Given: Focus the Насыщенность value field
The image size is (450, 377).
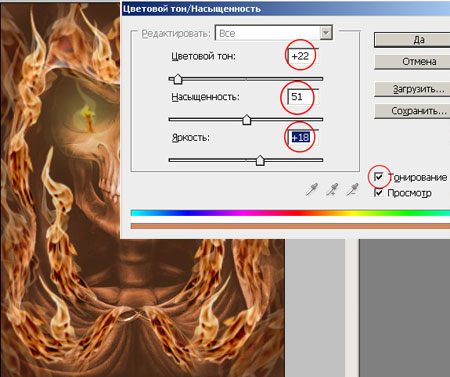Looking at the screenshot, I should coord(303,97).
